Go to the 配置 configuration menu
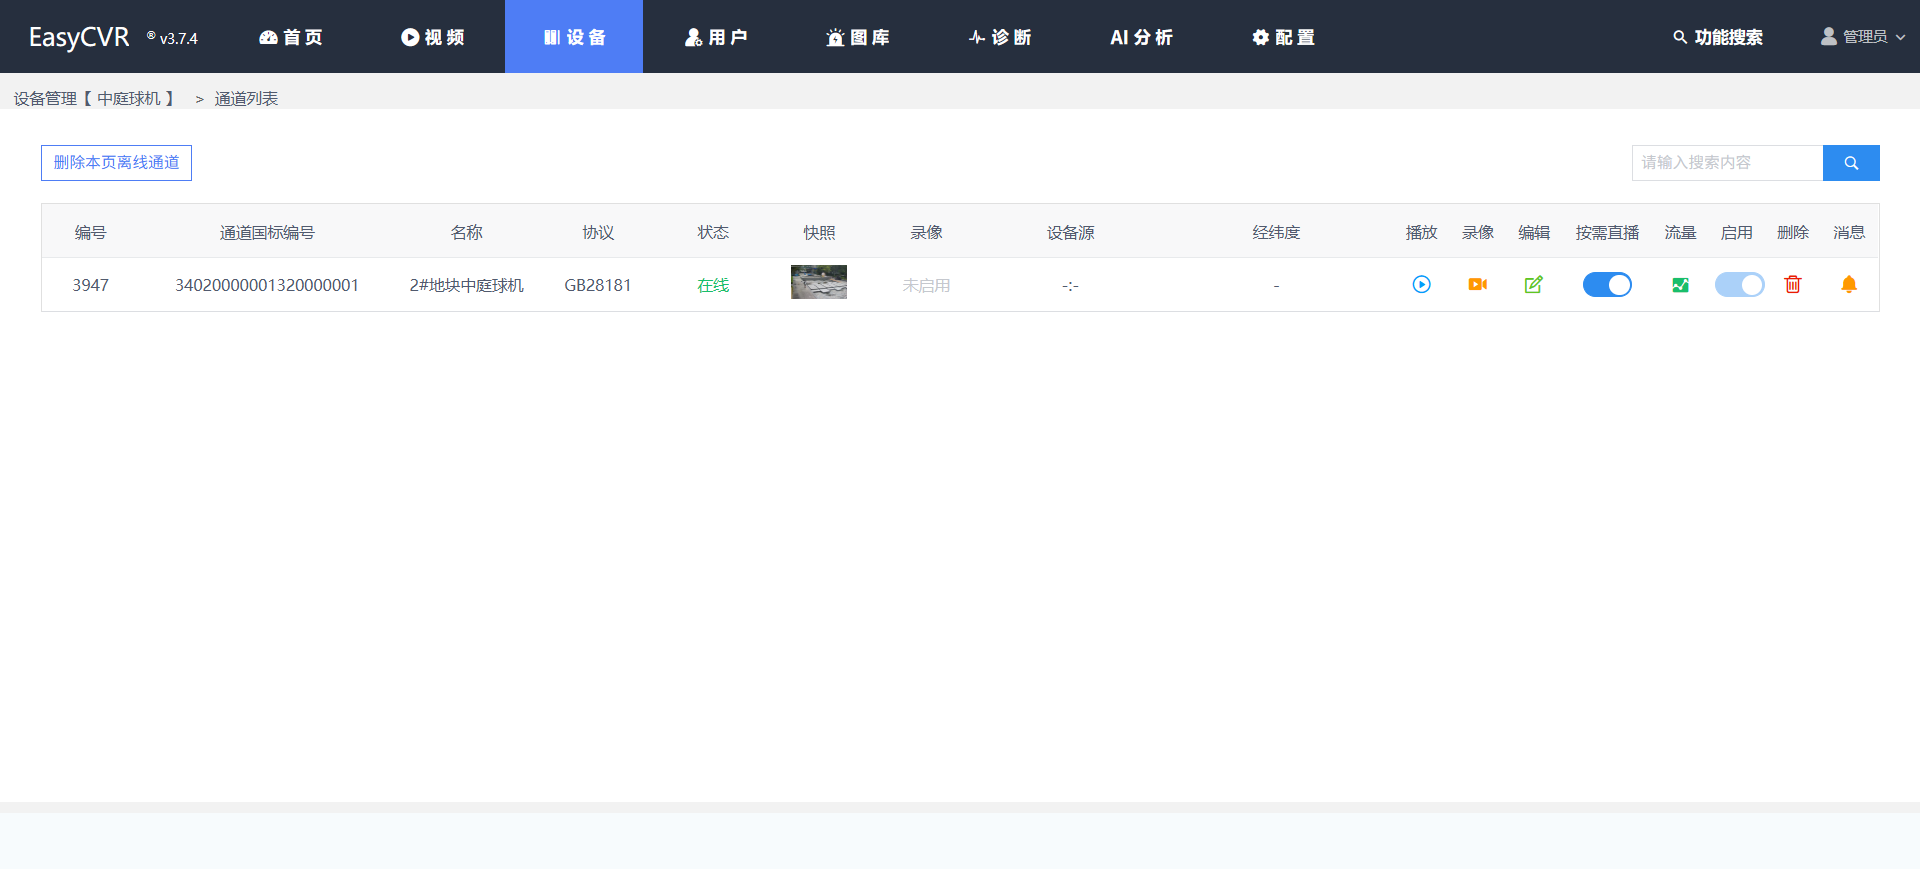Screen dimensions: 1920x869 point(1283,37)
